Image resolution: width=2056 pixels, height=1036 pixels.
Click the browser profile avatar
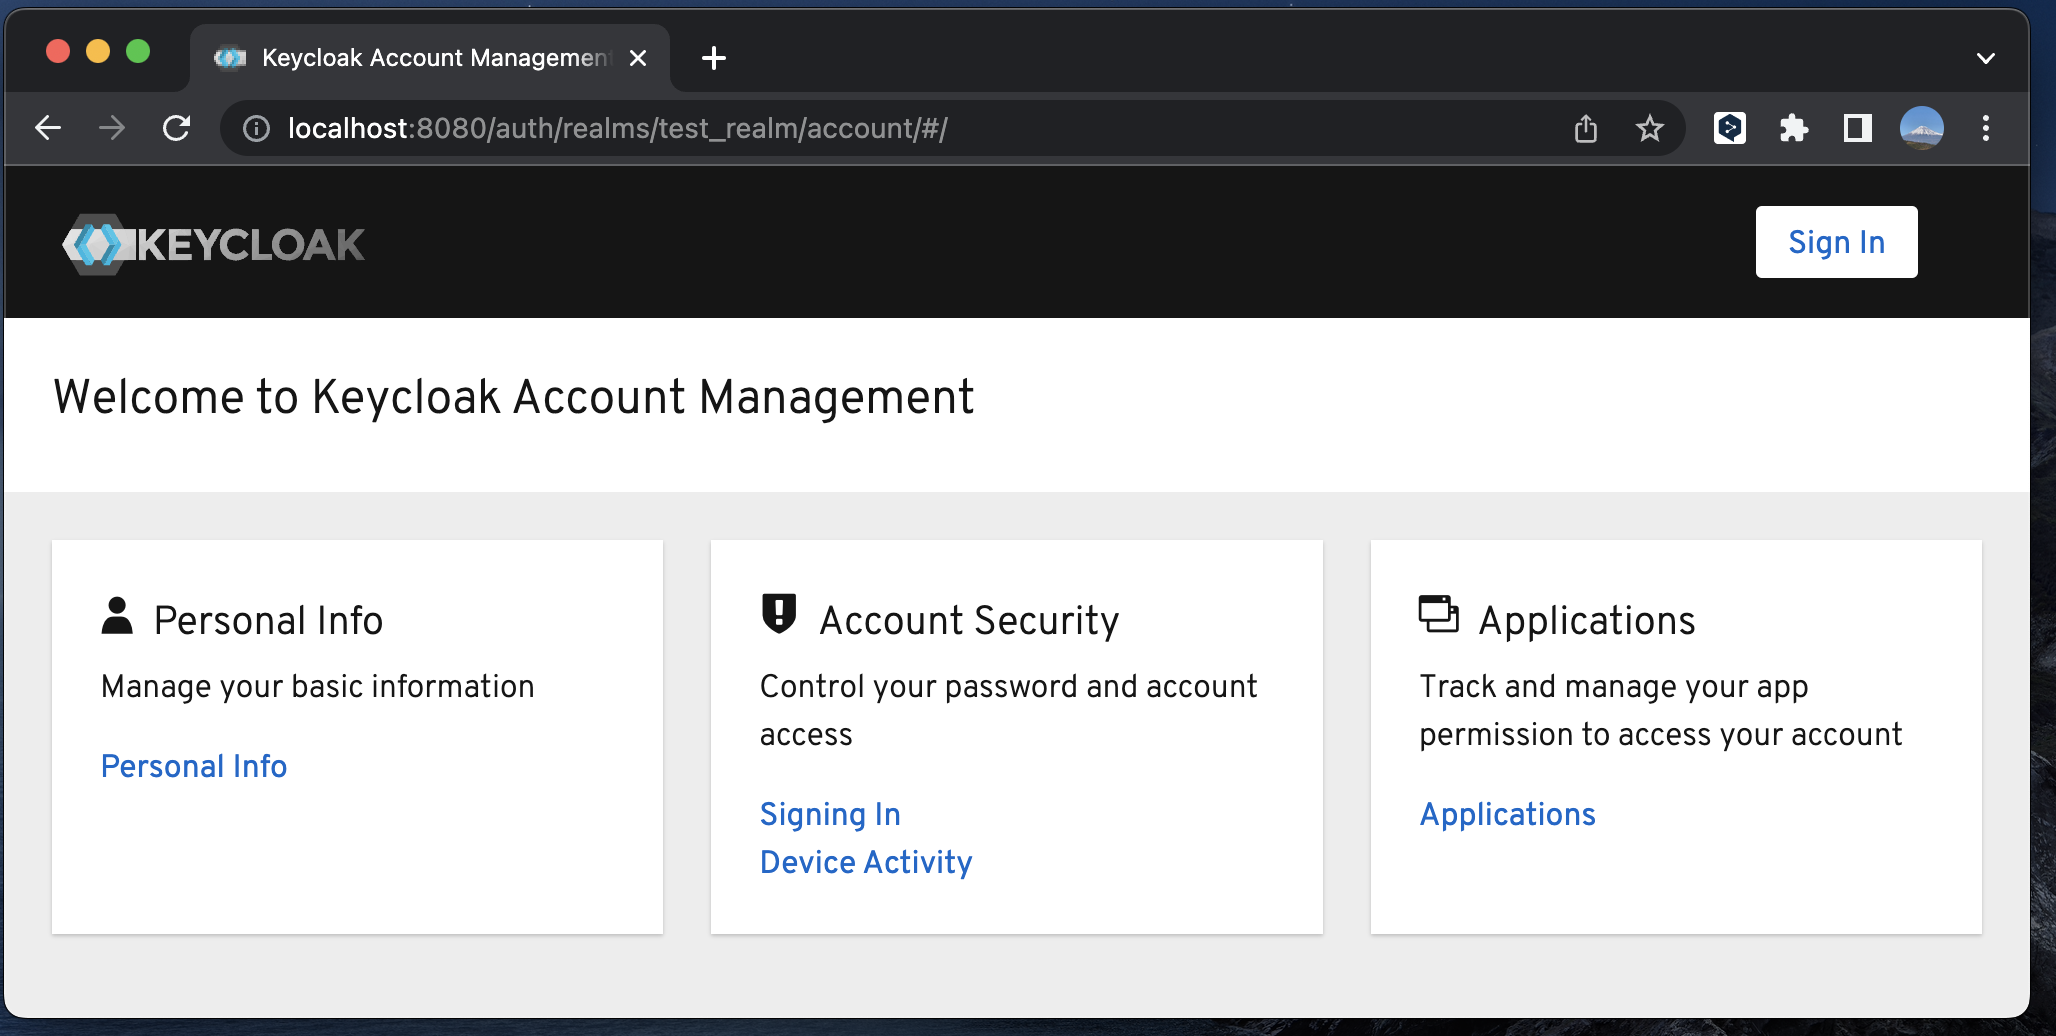pos(1920,128)
